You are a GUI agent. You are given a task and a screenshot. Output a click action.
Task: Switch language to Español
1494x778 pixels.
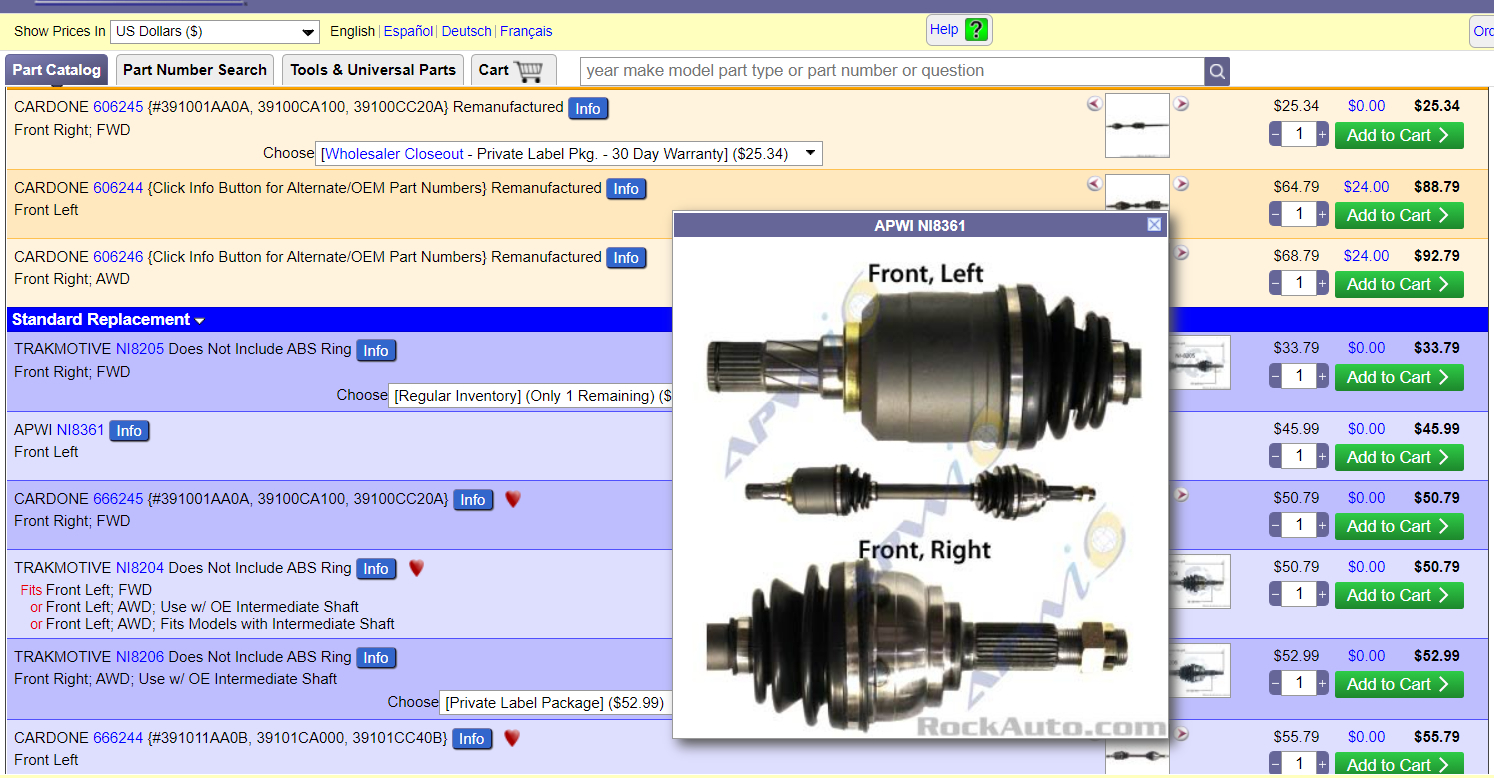tap(408, 31)
